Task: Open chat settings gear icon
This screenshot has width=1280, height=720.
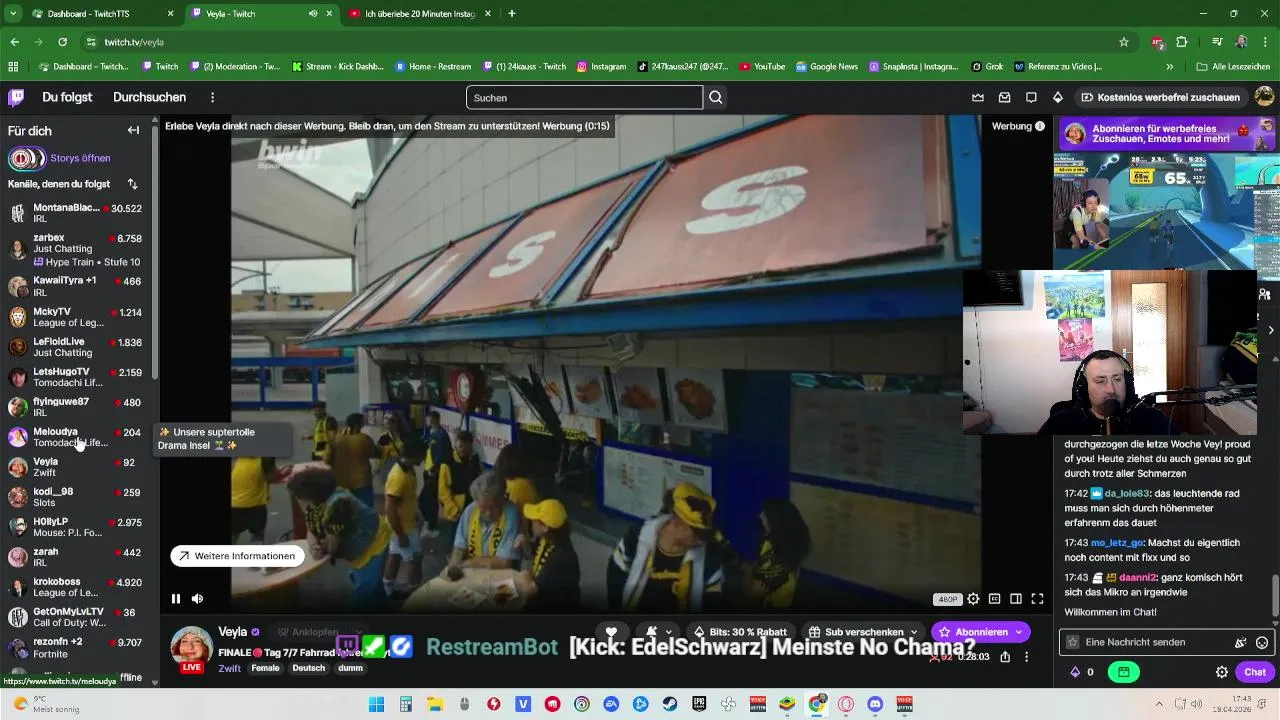Action: click(x=1221, y=672)
